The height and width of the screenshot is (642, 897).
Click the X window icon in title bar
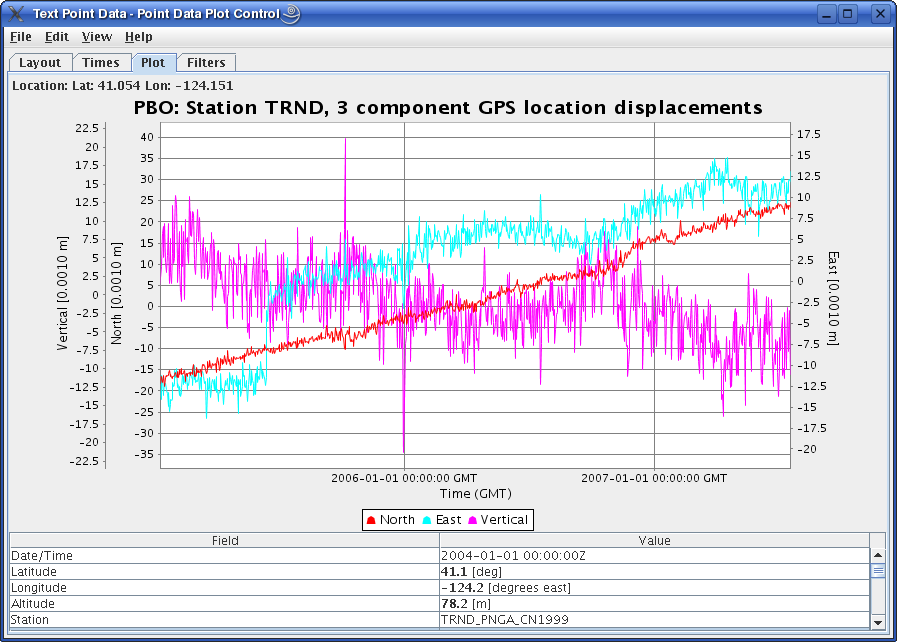pyautogui.click(x=16, y=14)
